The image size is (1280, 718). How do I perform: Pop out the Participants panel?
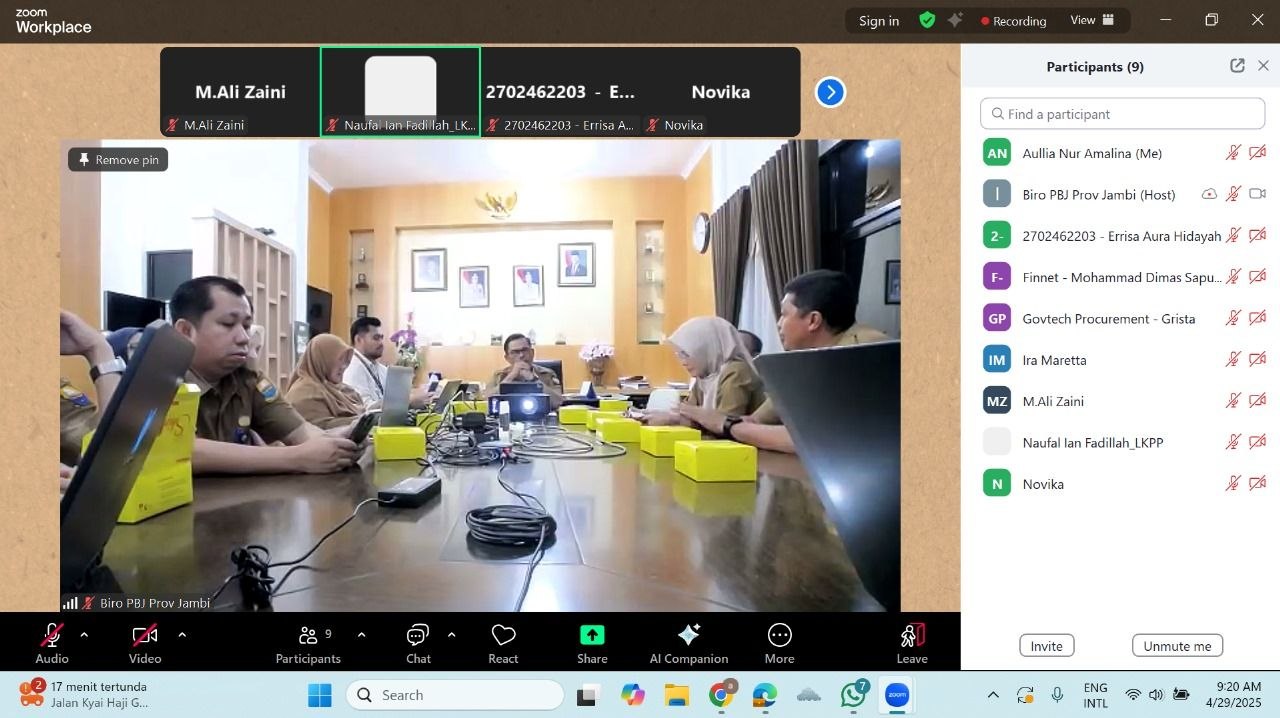(x=1237, y=66)
